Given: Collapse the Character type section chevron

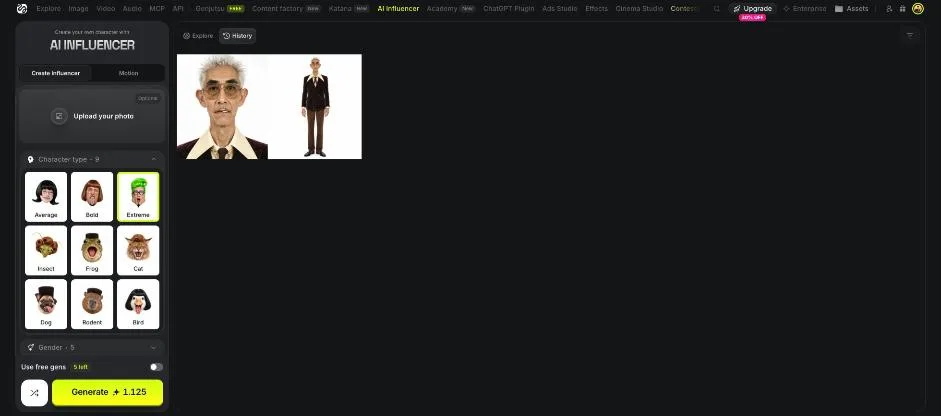Looking at the screenshot, I should (154, 159).
